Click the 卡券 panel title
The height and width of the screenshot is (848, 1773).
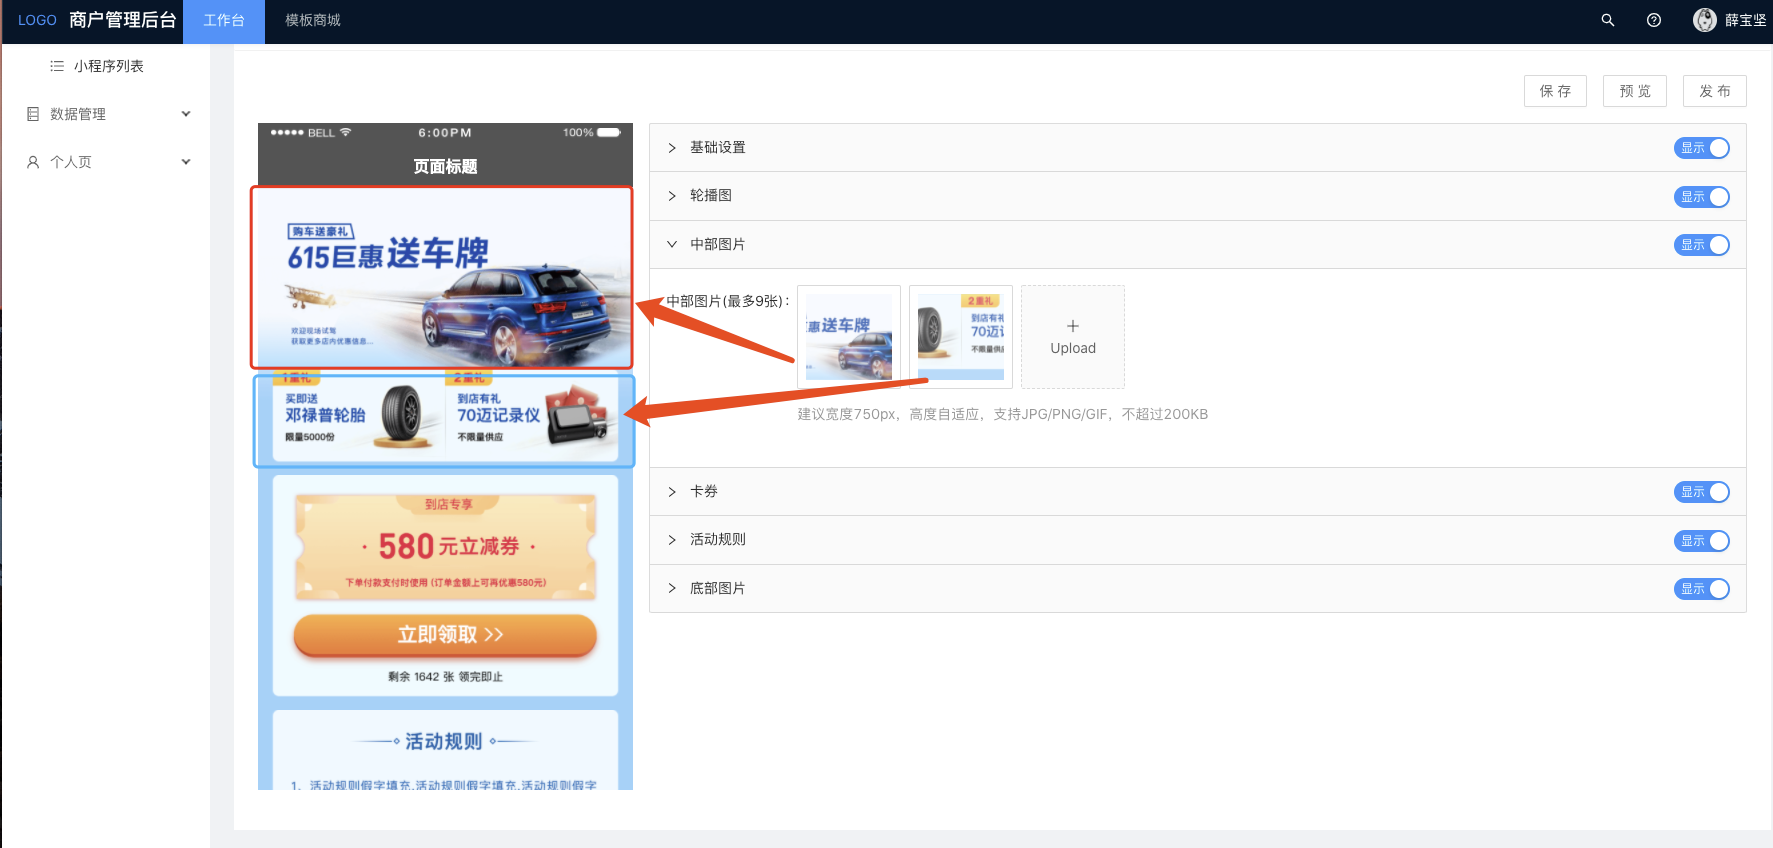[x=704, y=492]
